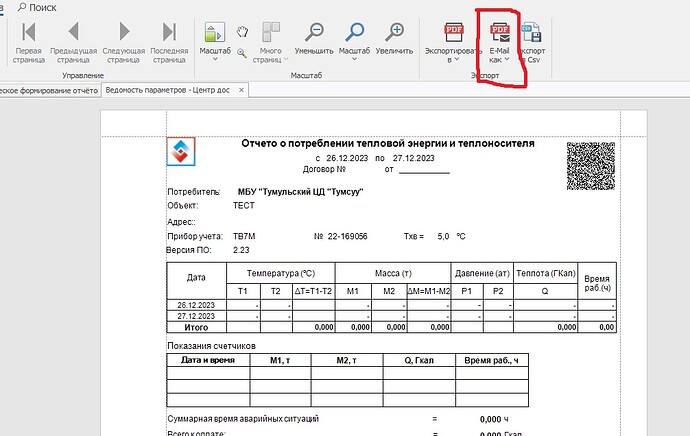Go to previous page (Предыдущая страница)

(x=73, y=42)
